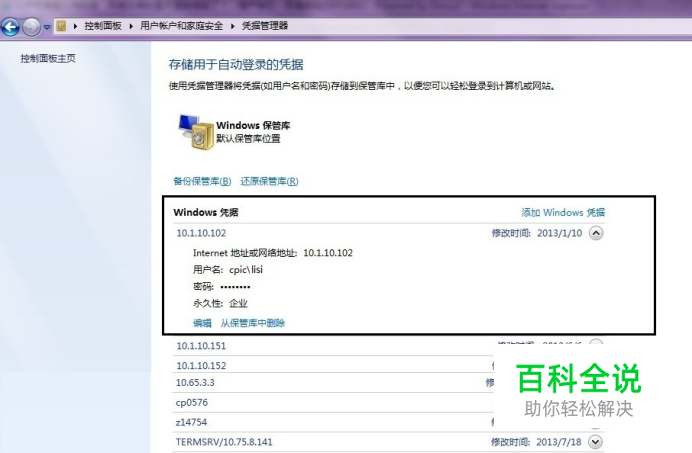Select 凭据管理器 breadcrumb
The height and width of the screenshot is (453, 692).
click(x=265, y=26)
